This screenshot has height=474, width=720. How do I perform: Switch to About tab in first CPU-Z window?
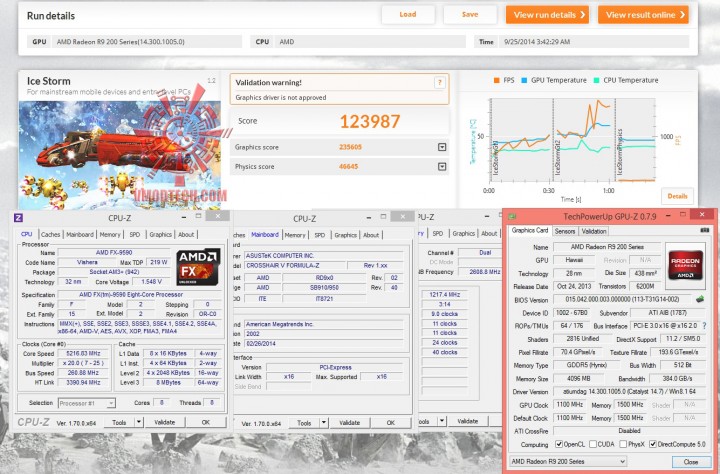point(186,234)
